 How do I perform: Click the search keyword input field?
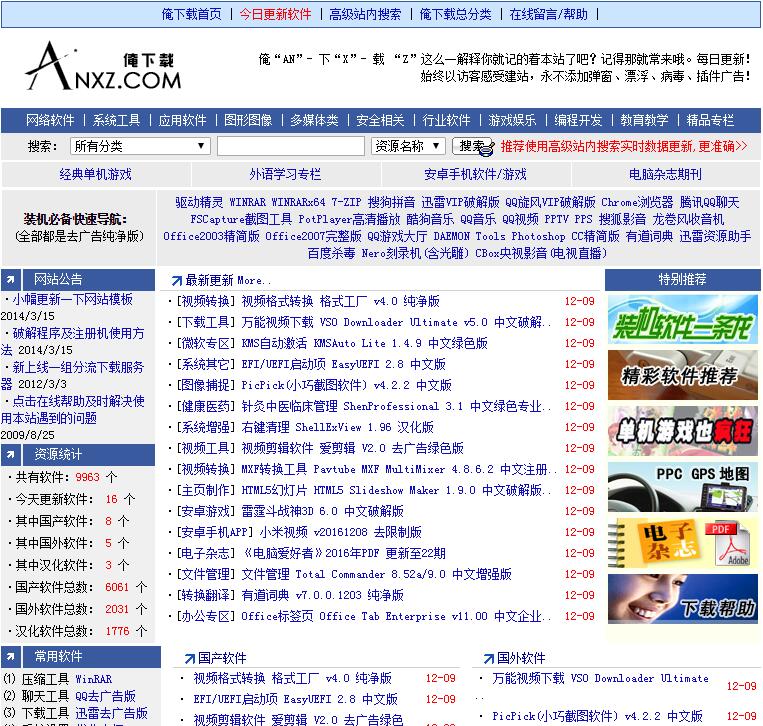(291, 146)
